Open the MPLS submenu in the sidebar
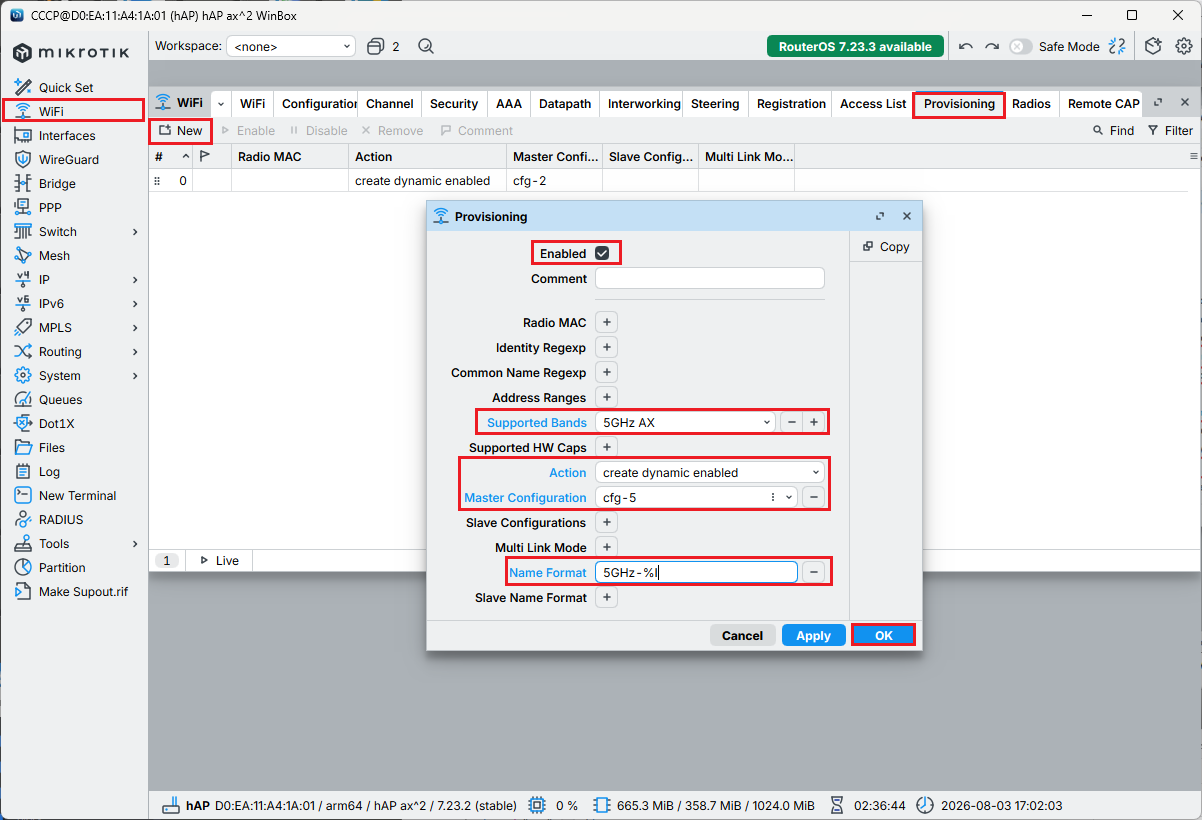 pos(75,327)
